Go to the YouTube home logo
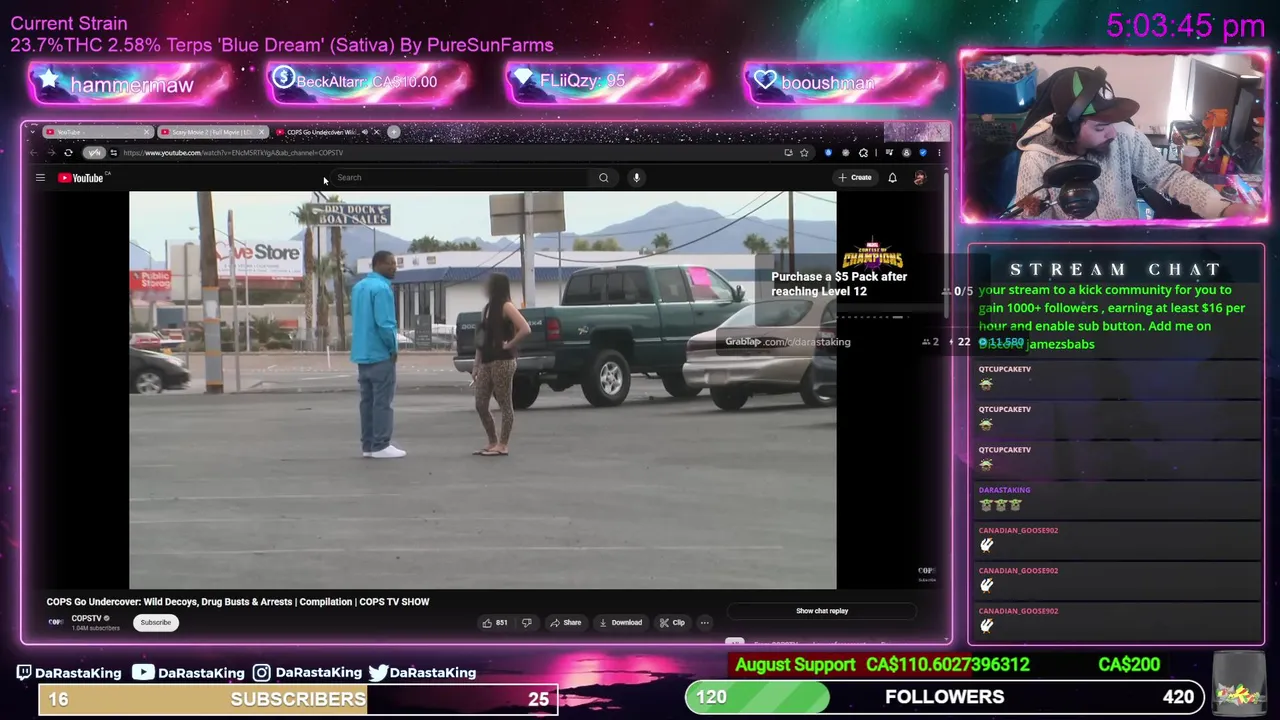This screenshot has height=720, width=1280. tap(81, 178)
